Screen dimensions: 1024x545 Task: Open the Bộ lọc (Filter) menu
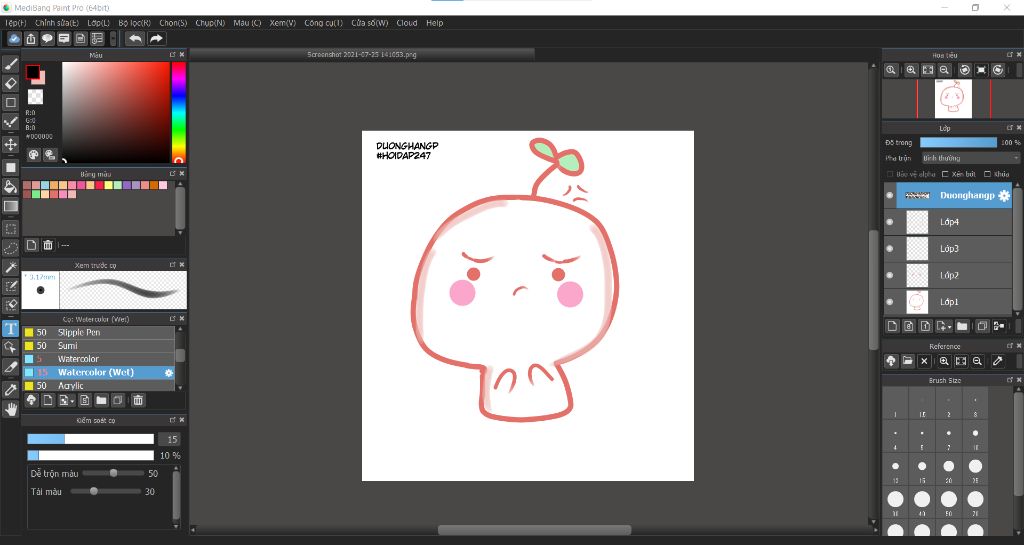click(135, 23)
